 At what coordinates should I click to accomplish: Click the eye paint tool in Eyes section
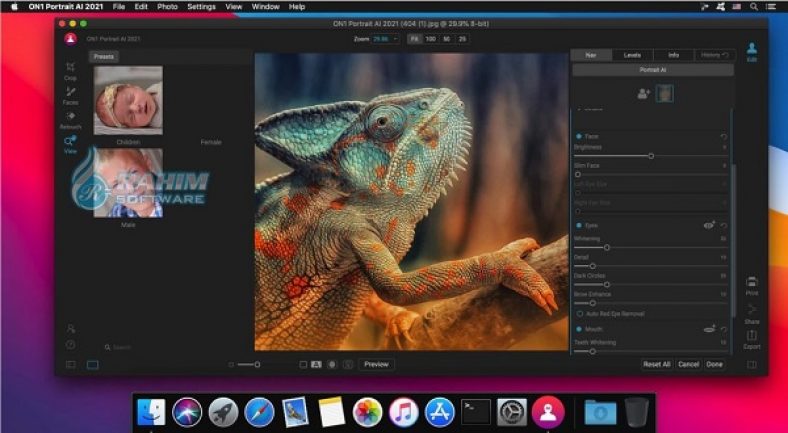(709, 226)
